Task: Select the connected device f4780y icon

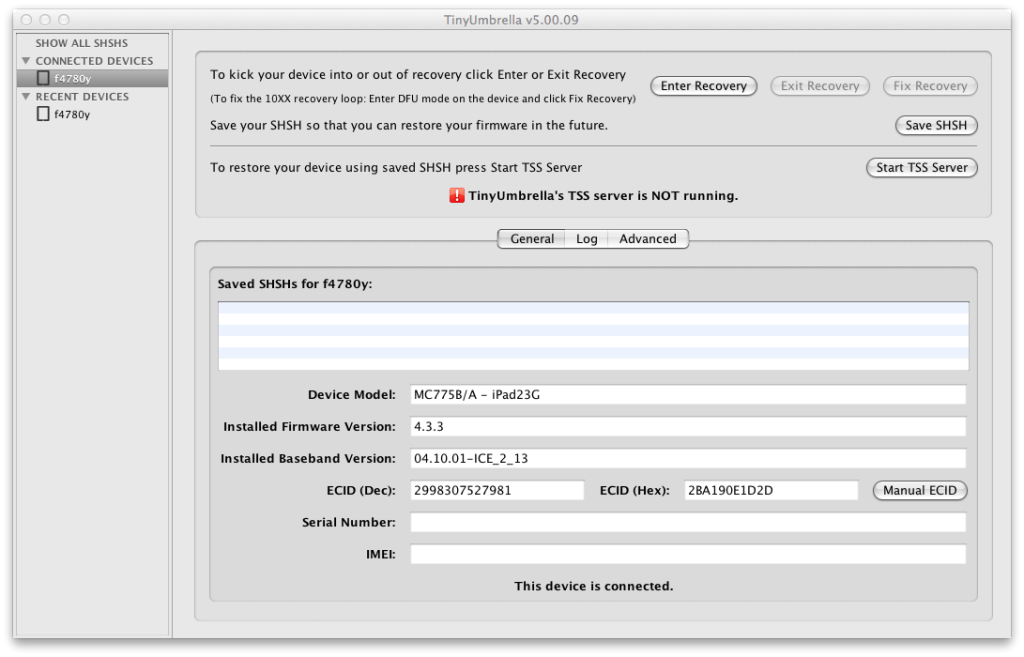Action: (x=43, y=78)
